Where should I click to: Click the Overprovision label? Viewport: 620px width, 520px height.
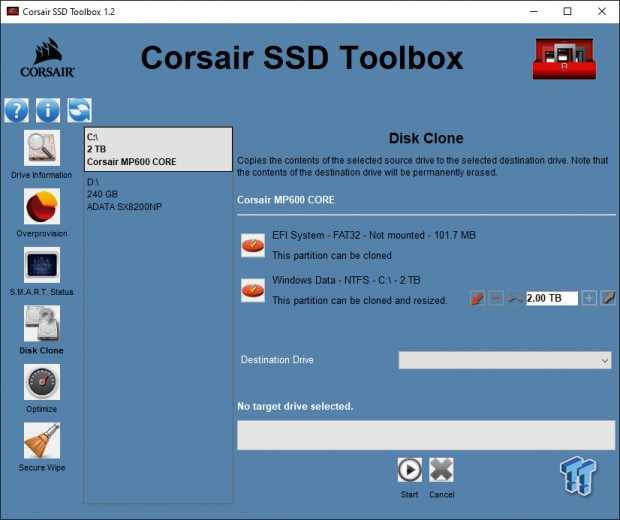pyautogui.click(x=42, y=234)
